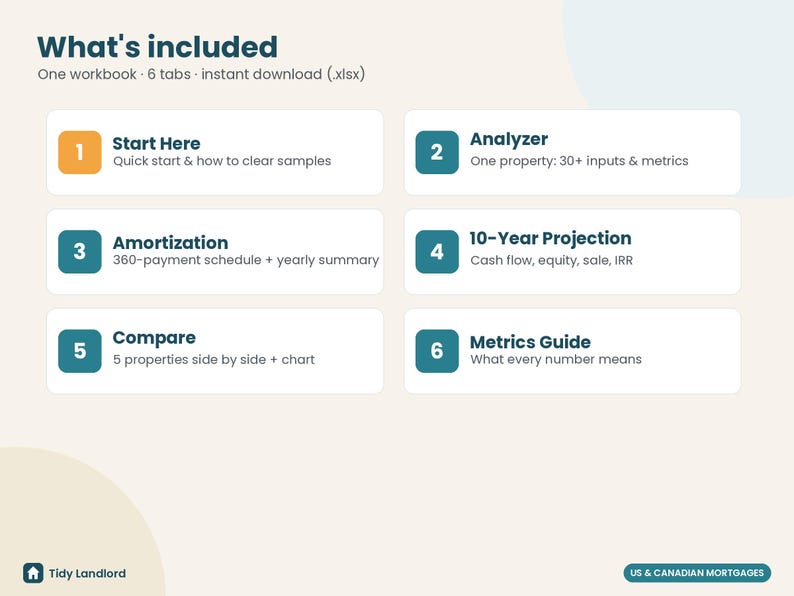The height and width of the screenshot is (596, 794).
Task: Click the teal number 3 badge
Action: click(x=80, y=252)
